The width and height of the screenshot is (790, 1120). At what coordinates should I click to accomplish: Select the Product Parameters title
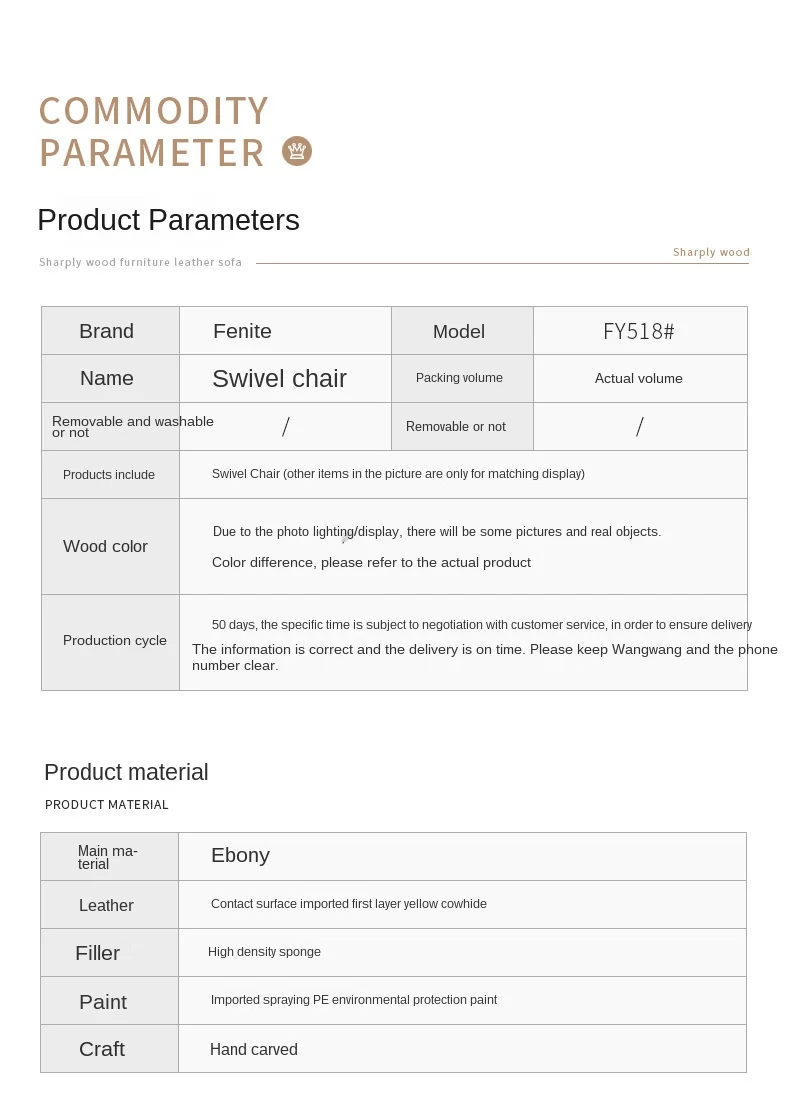coord(169,220)
